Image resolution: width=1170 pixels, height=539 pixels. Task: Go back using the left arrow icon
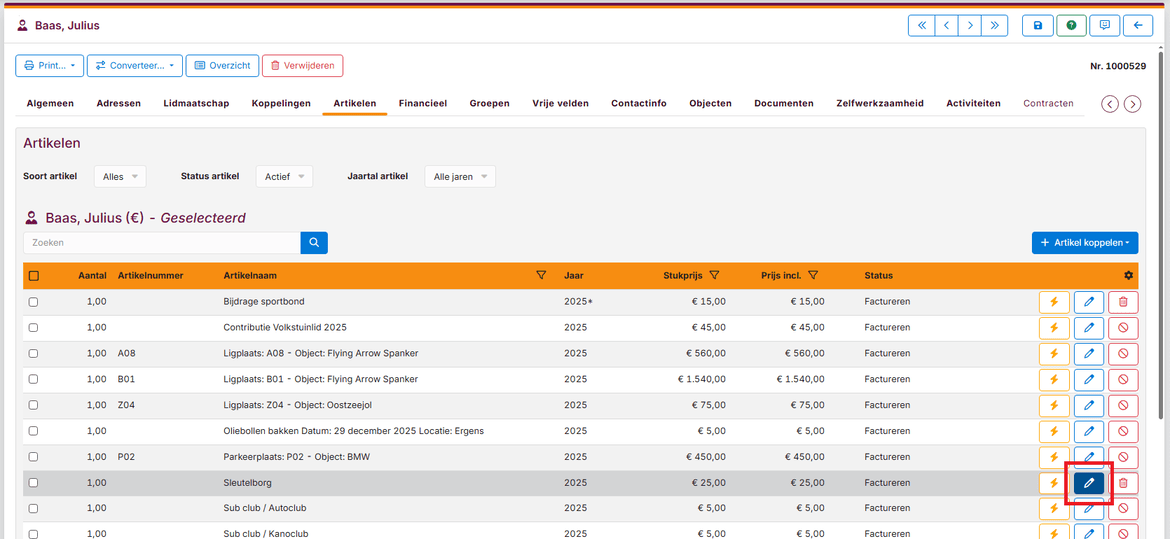[x=1137, y=26]
